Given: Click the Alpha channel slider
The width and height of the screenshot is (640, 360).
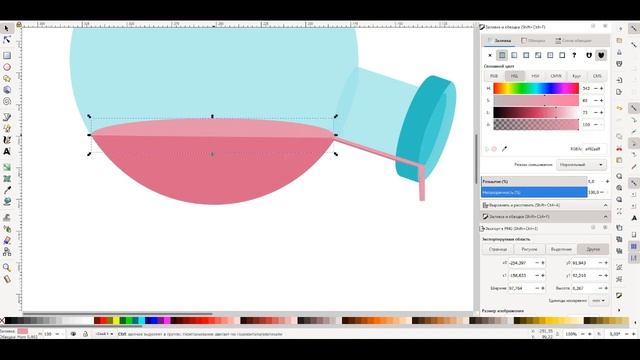Looking at the screenshot, I should click(536, 124).
